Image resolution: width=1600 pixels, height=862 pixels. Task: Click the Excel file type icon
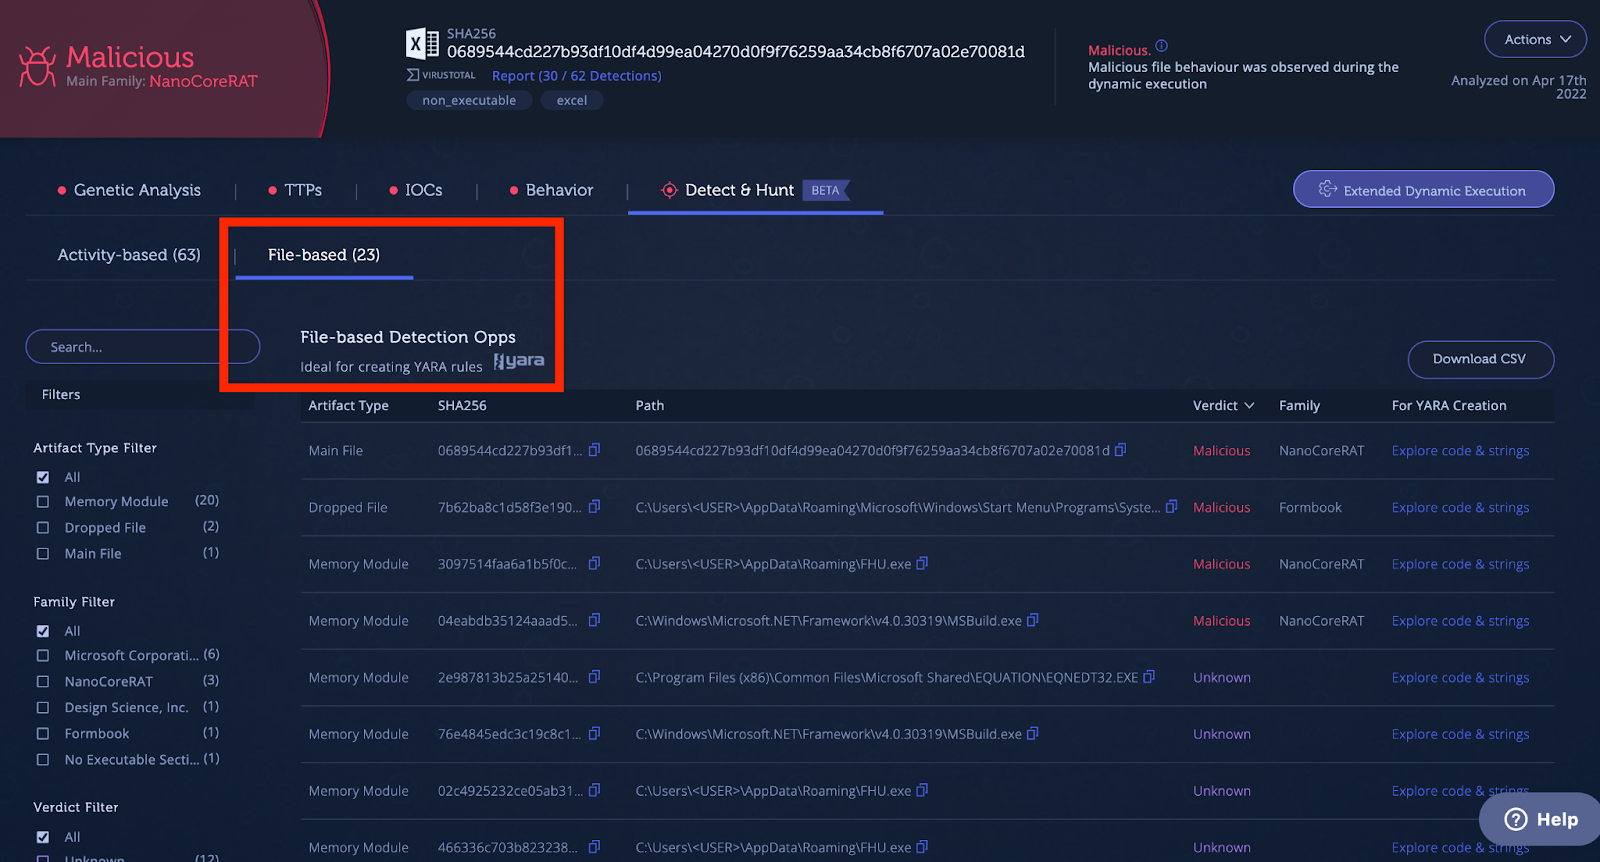(x=422, y=44)
